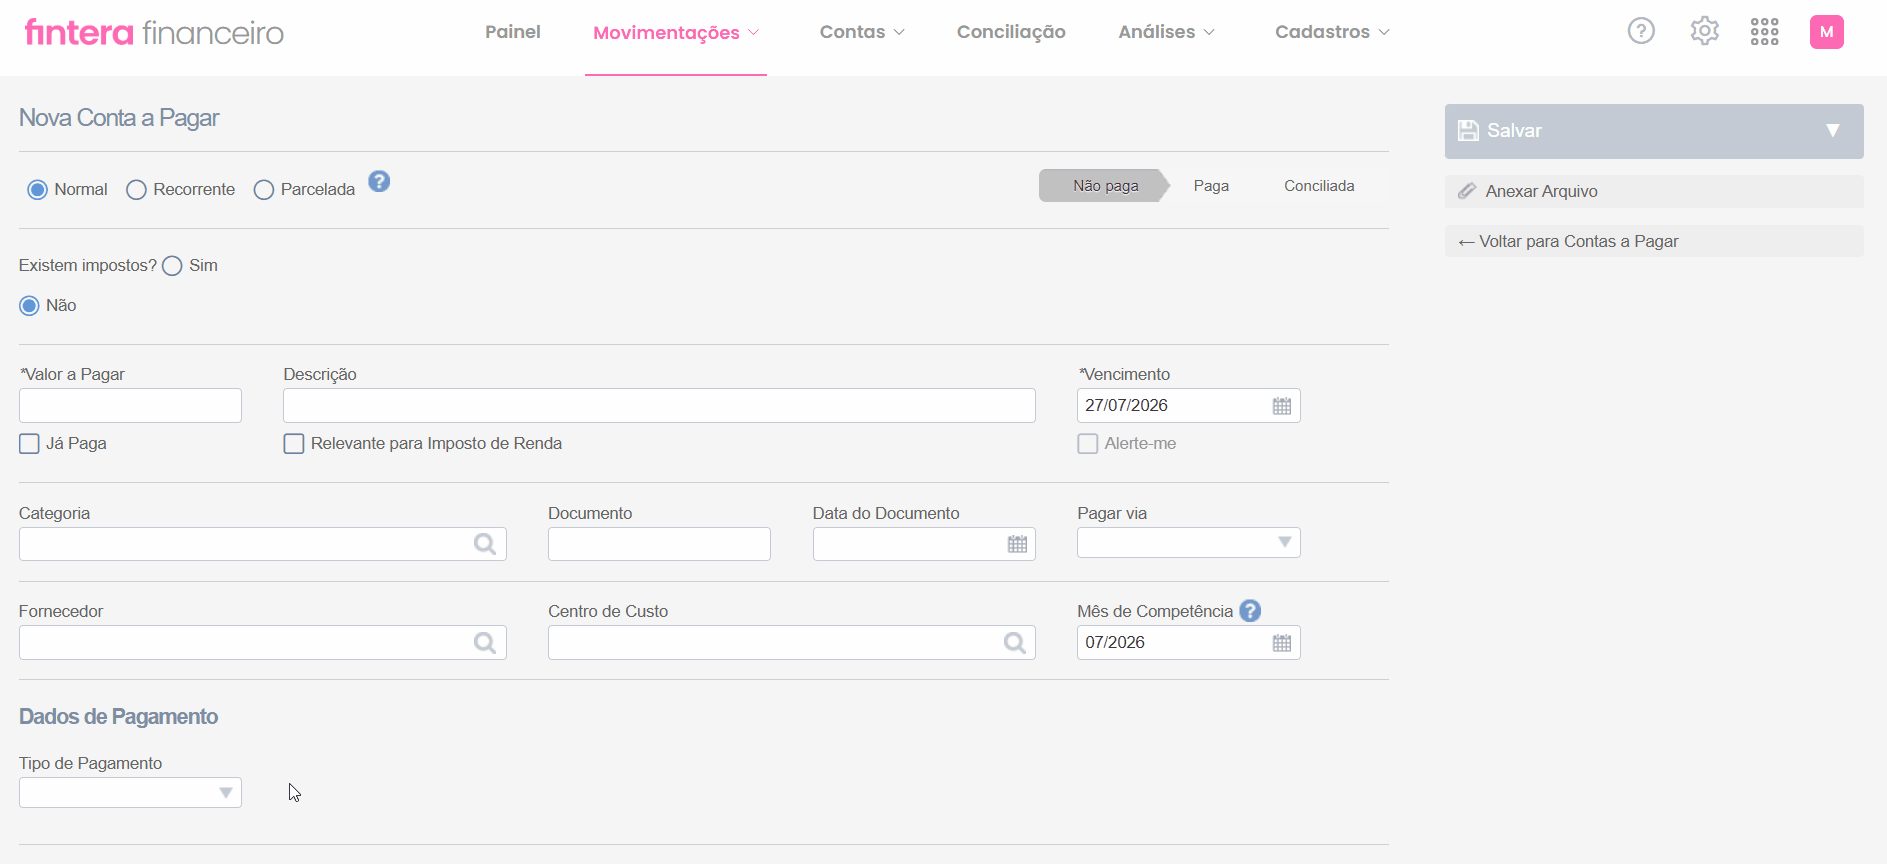
Task: Open the Vencimento calendar picker
Action: 1282,406
